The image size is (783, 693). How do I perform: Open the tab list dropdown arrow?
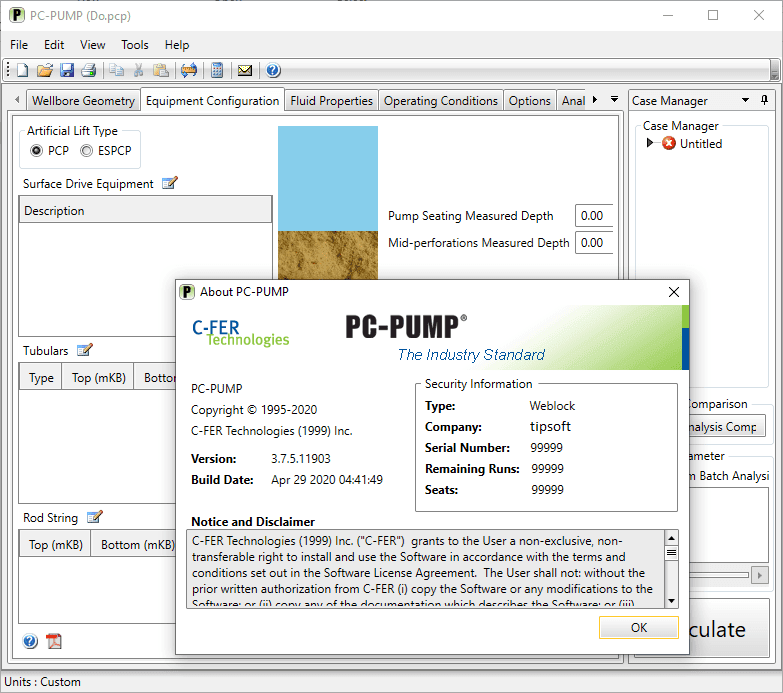(x=615, y=99)
